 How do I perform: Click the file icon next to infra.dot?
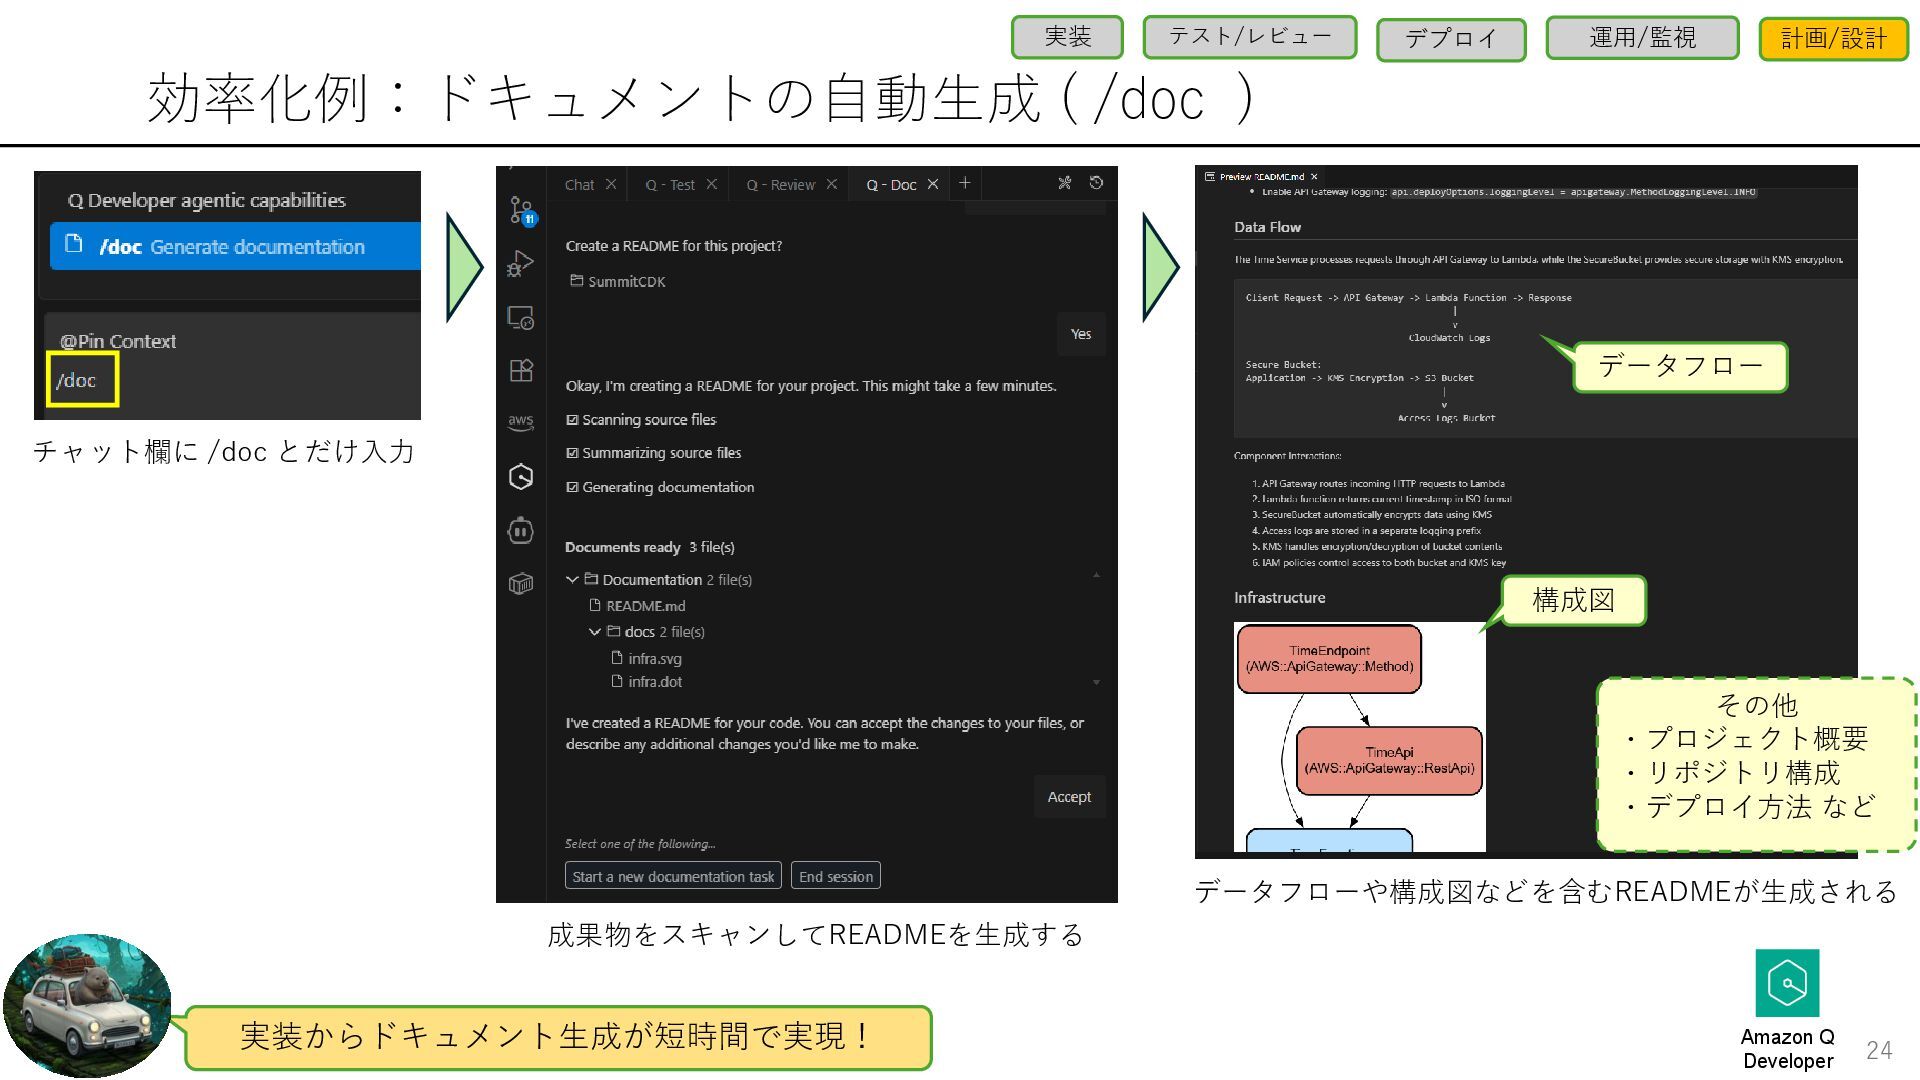pyautogui.click(x=617, y=681)
